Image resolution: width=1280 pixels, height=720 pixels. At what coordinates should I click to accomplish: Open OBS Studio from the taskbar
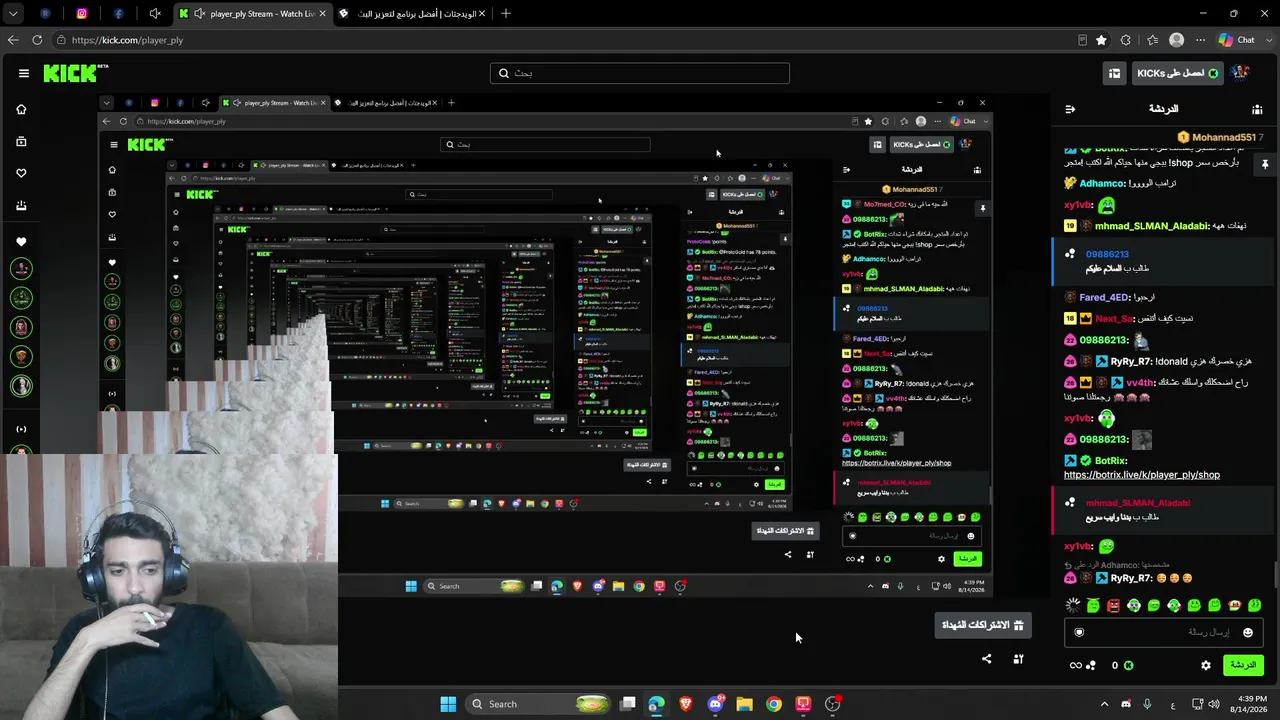[x=833, y=704]
